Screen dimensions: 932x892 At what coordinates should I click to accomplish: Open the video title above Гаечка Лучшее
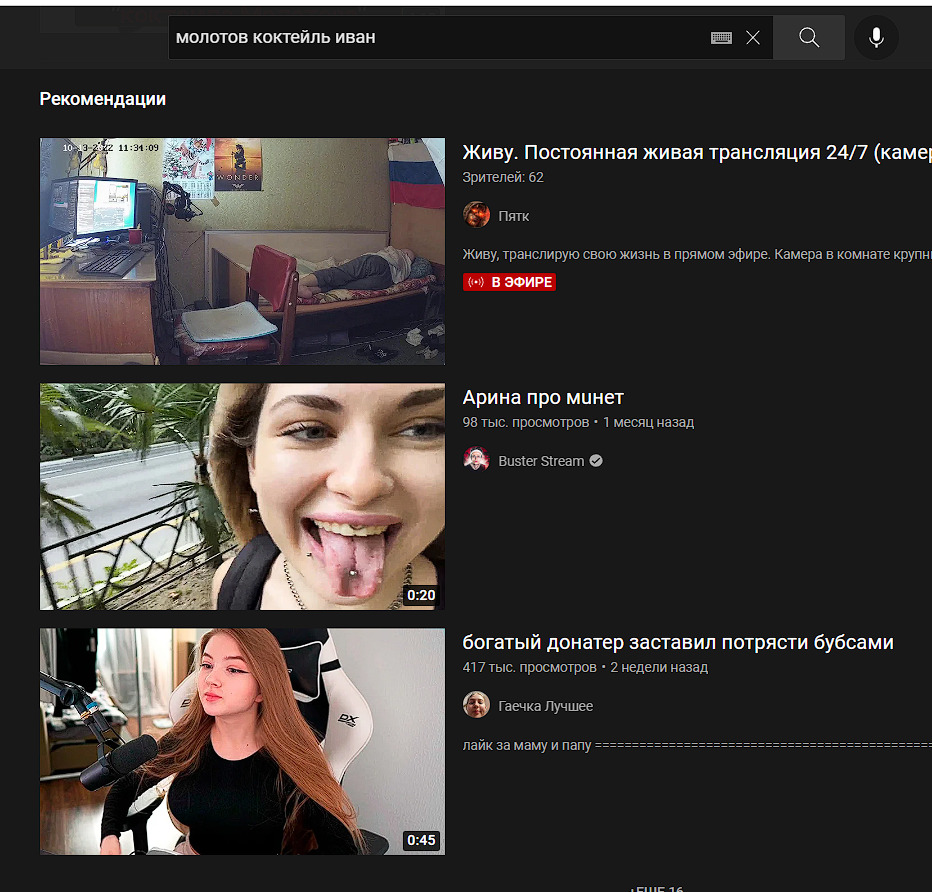click(x=677, y=642)
